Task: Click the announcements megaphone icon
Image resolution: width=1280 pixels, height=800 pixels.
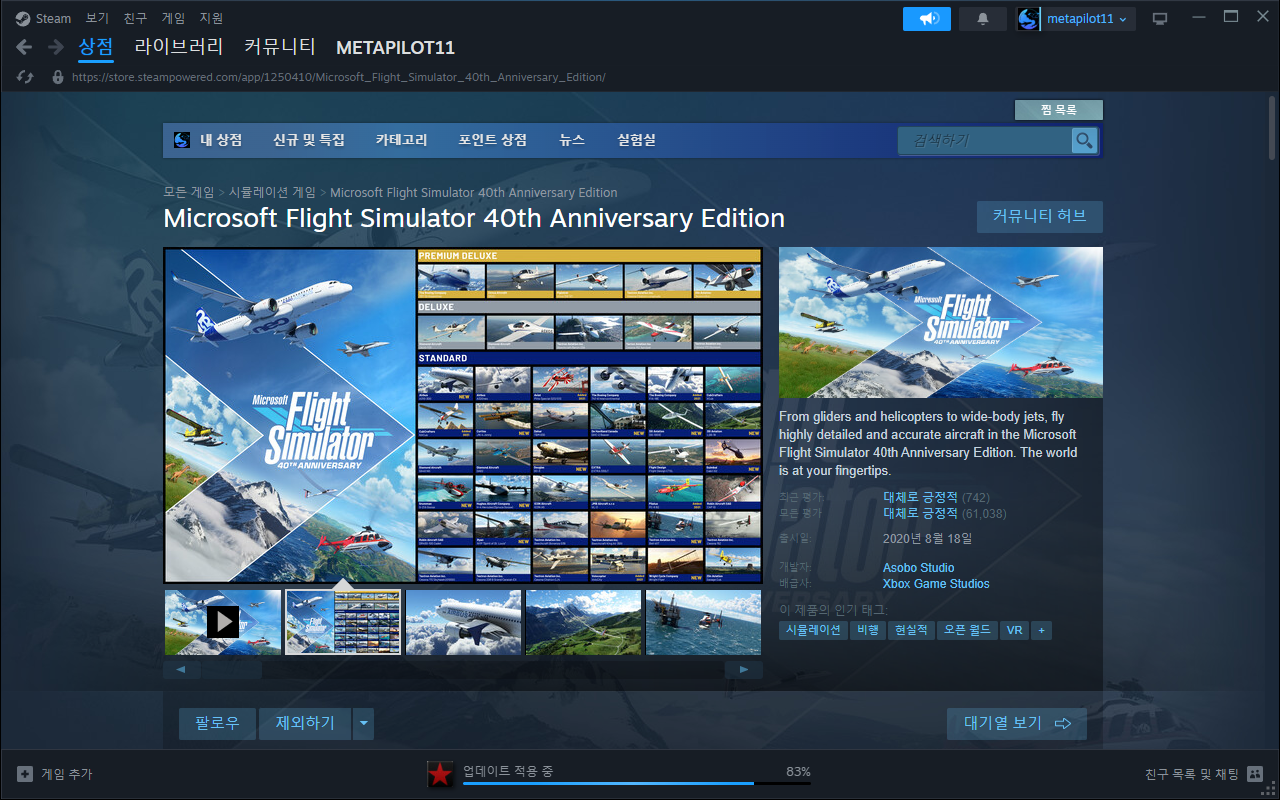Action: (927, 19)
